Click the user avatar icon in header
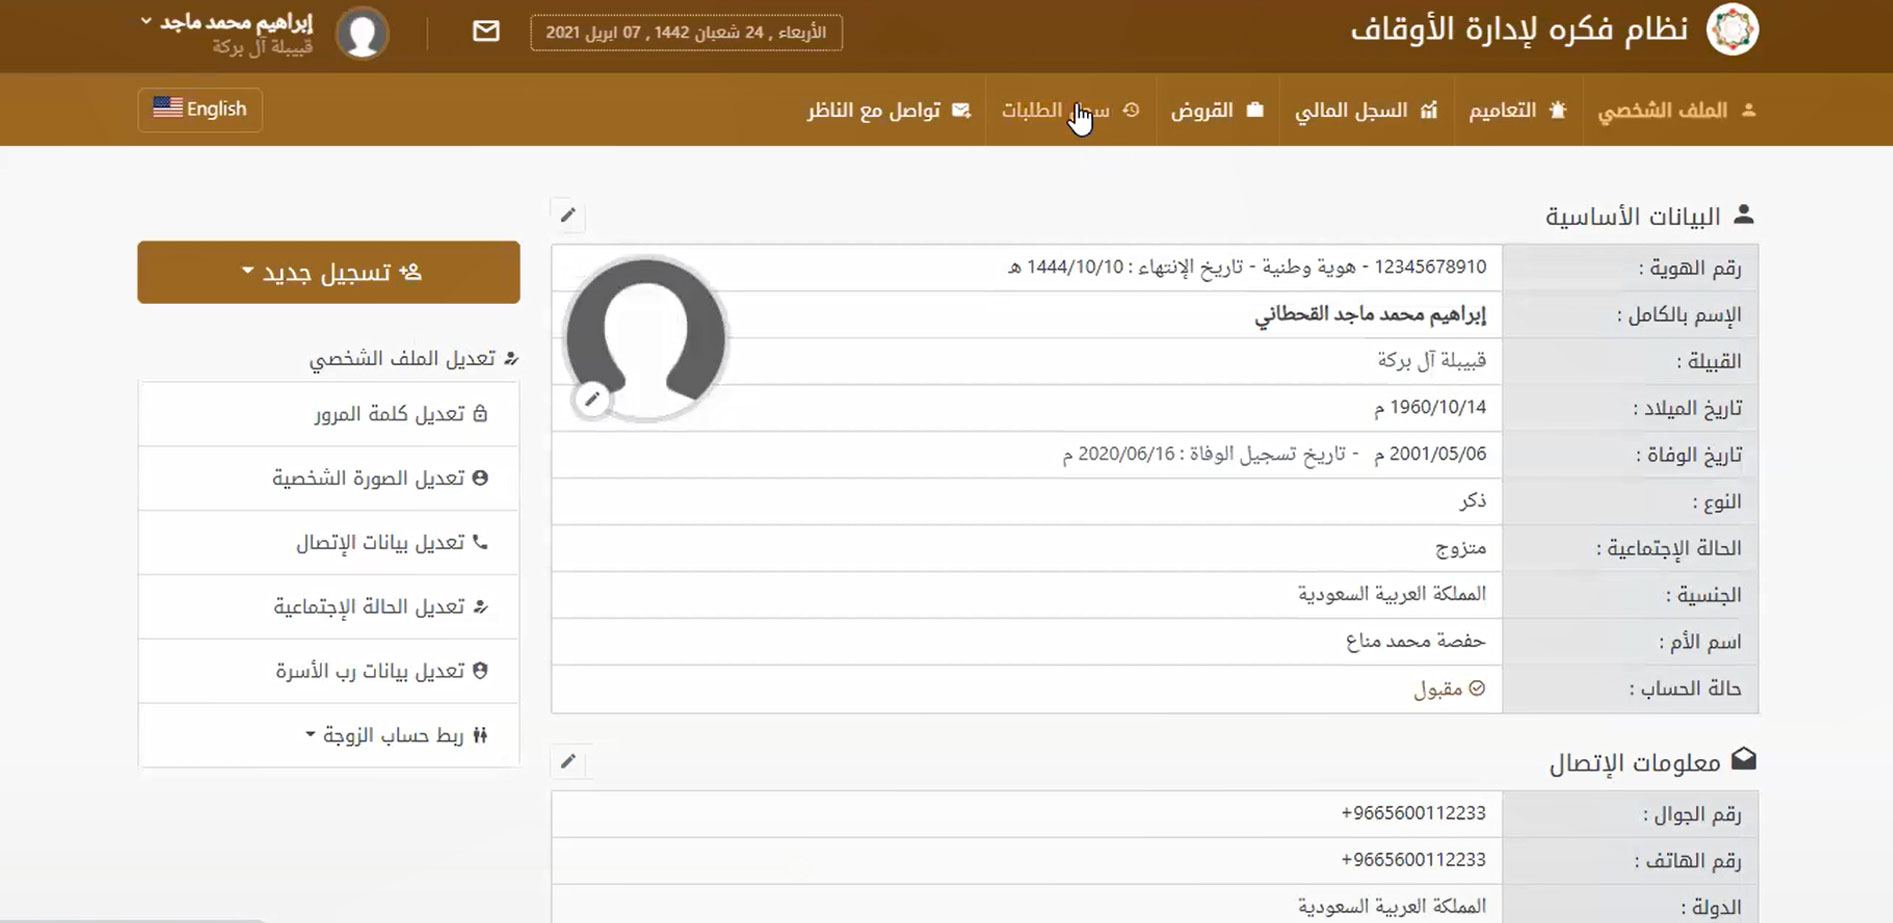Image resolution: width=1893 pixels, height=923 pixels. 362,33
